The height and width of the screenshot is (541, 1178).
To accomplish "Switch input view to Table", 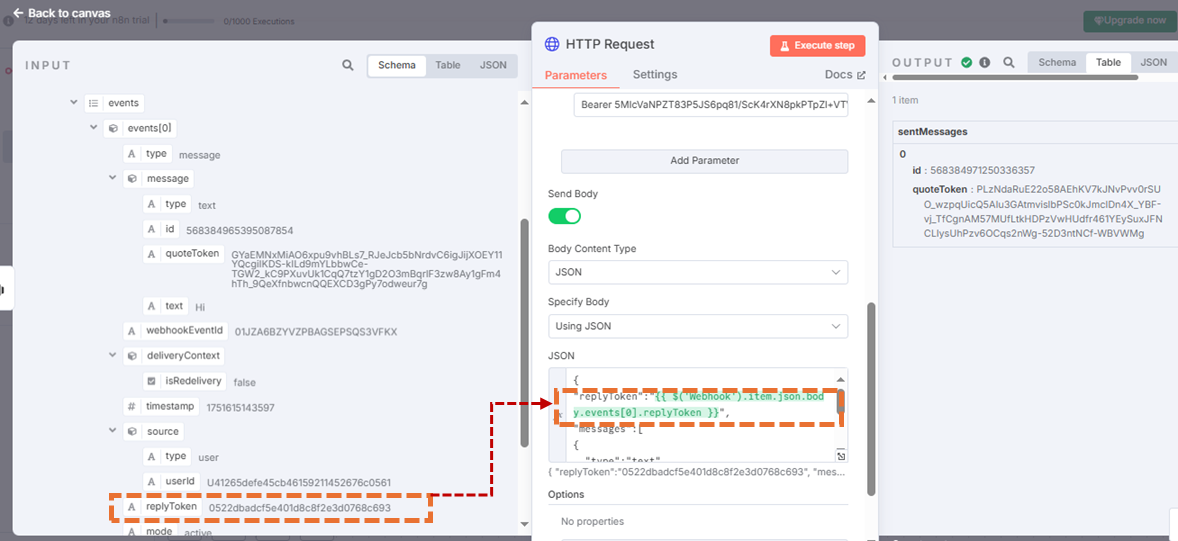I will tap(448, 65).
